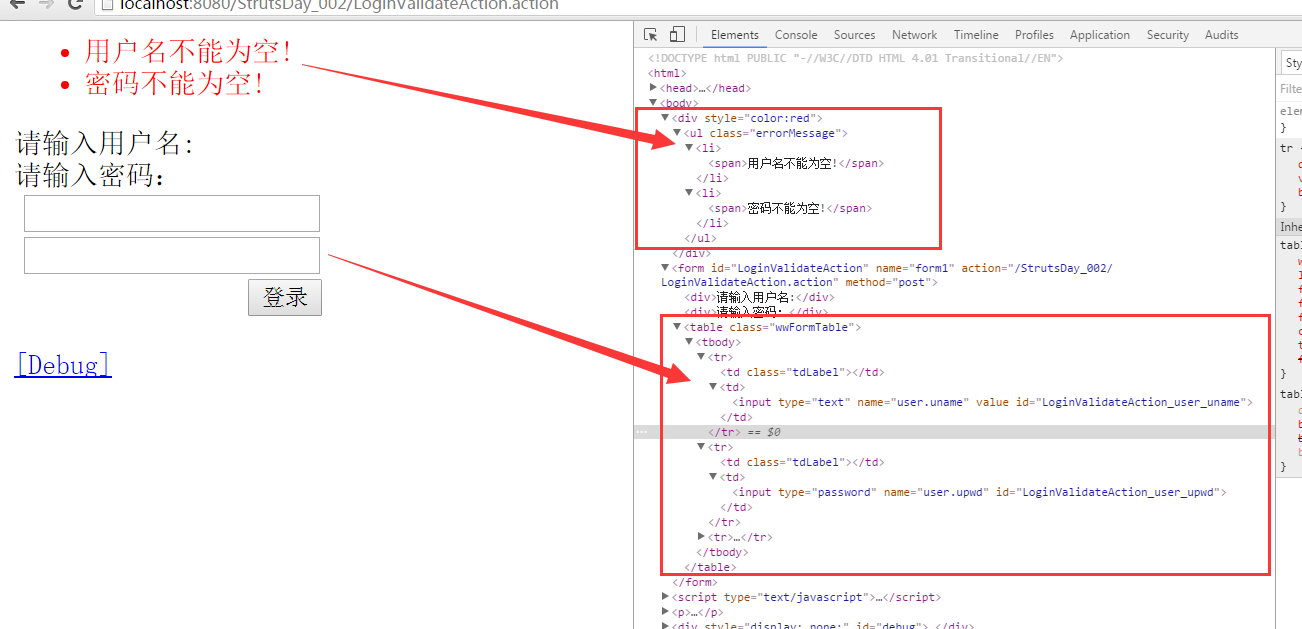
Task: Expand the collapsed p node
Action: pyautogui.click(x=665, y=612)
